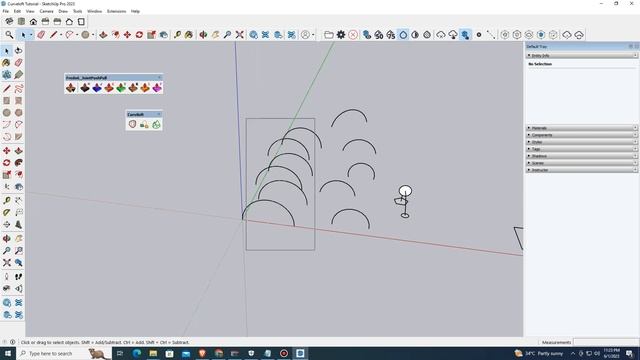Image resolution: width=640 pixels, height=360 pixels.
Task: Click the Search magnifier icon in top toolbar
Action: (x=9, y=35)
